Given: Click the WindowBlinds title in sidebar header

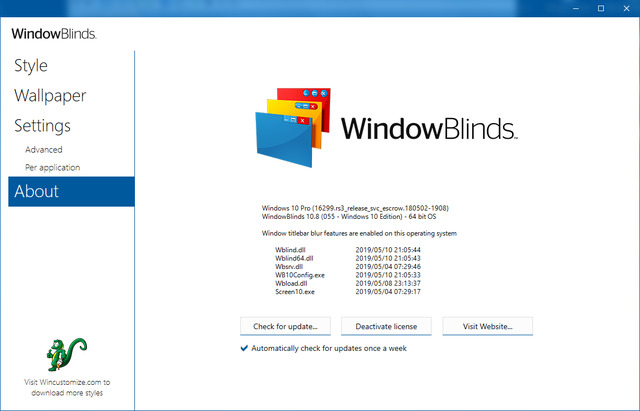Looking at the screenshot, I should coord(54,34).
